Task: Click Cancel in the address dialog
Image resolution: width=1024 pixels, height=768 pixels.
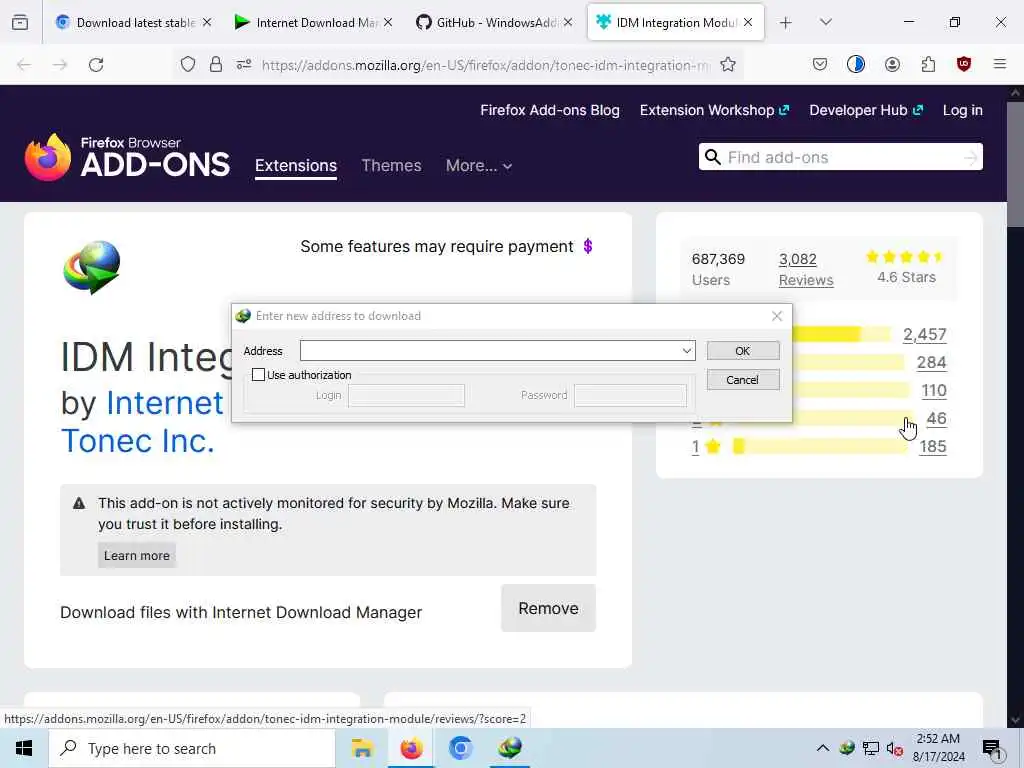Action: 743,380
